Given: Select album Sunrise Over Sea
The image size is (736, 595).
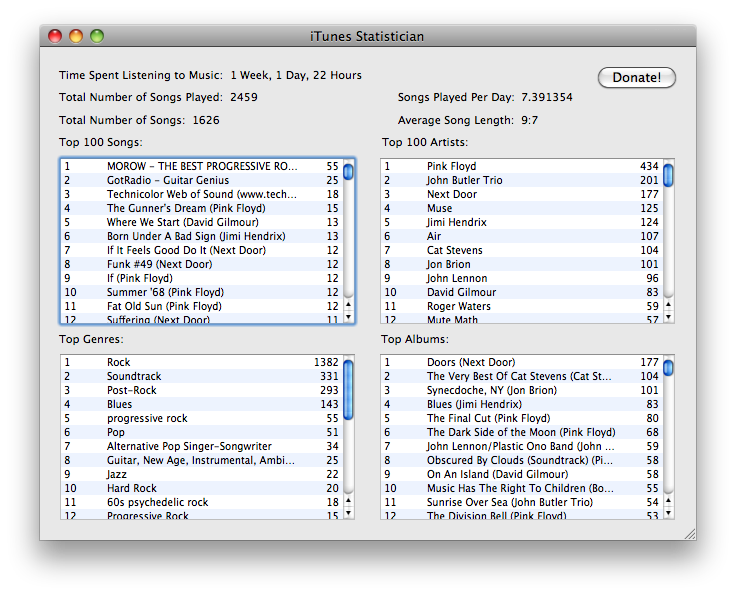Looking at the screenshot, I should pos(522,503).
